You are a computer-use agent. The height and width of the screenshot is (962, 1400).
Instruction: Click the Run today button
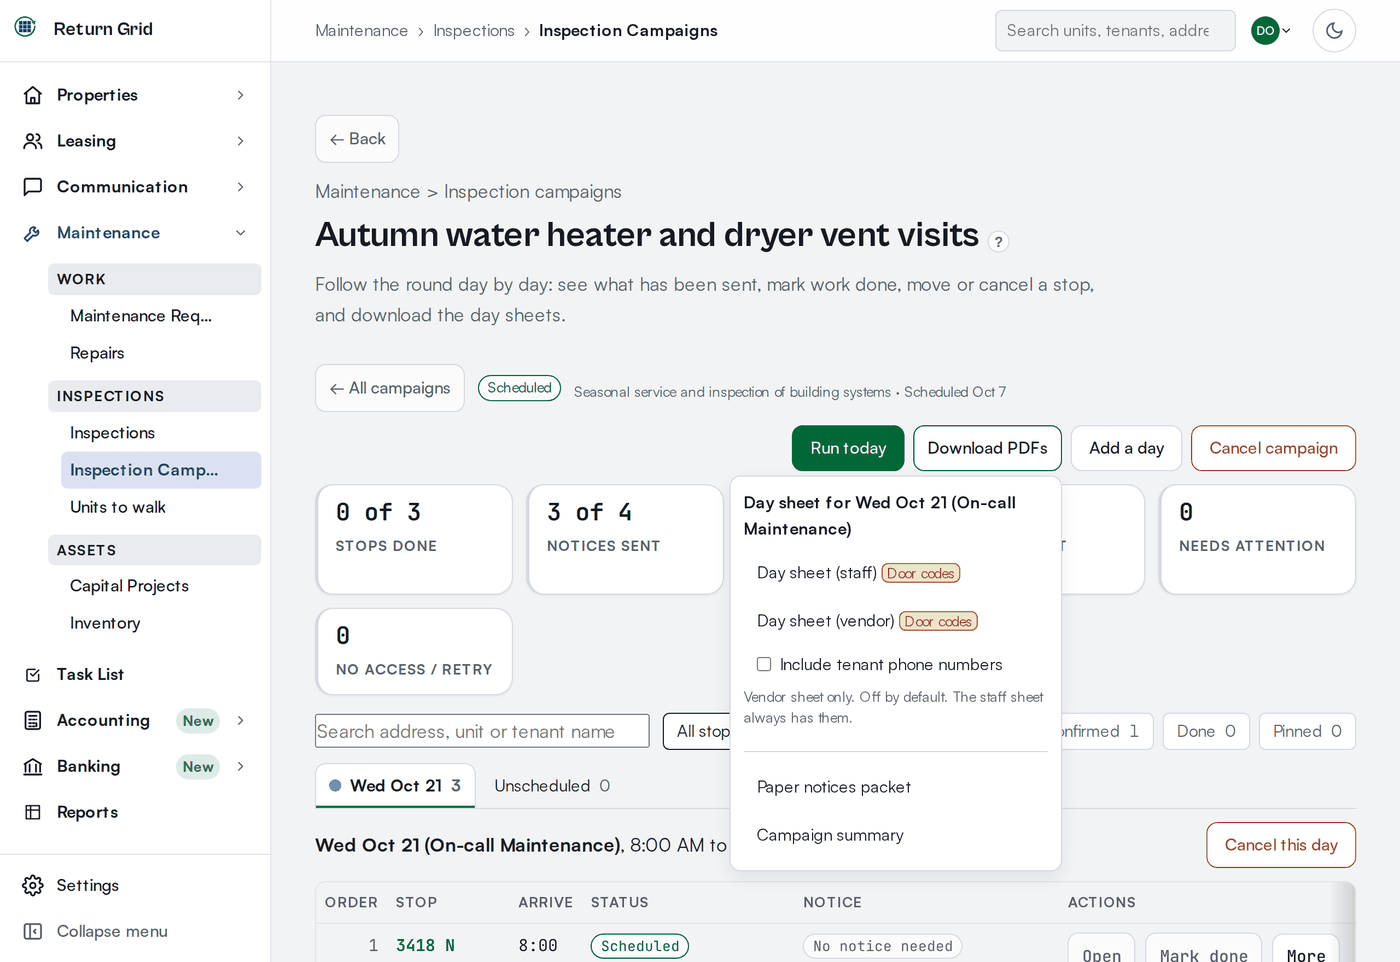pyautogui.click(x=848, y=448)
